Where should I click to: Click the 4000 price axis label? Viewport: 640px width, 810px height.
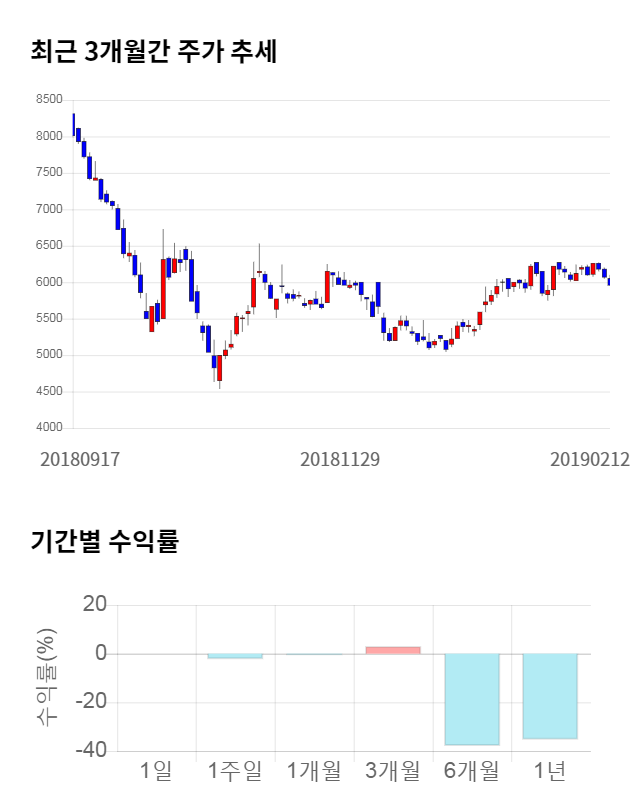[x=49, y=428]
